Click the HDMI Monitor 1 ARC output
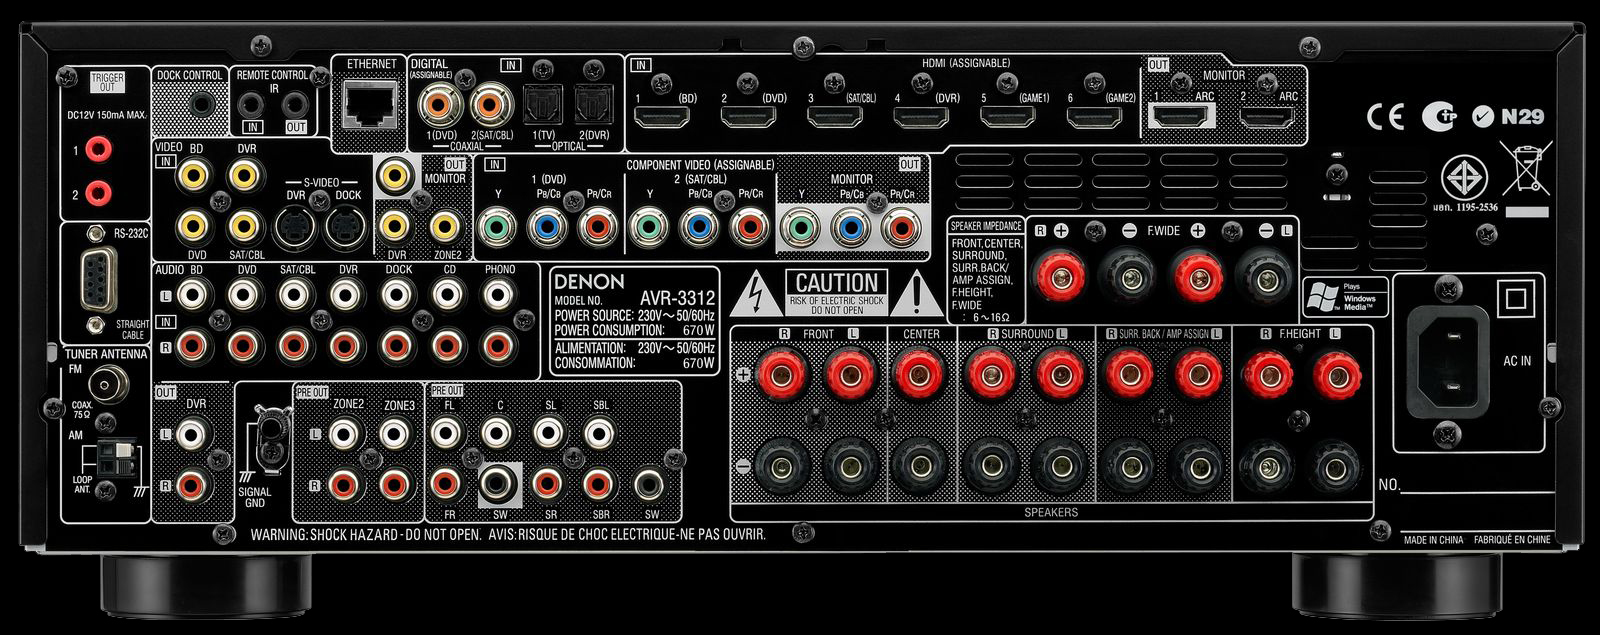Viewport: 1600px width, 635px height. click(x=1180, y=117)
